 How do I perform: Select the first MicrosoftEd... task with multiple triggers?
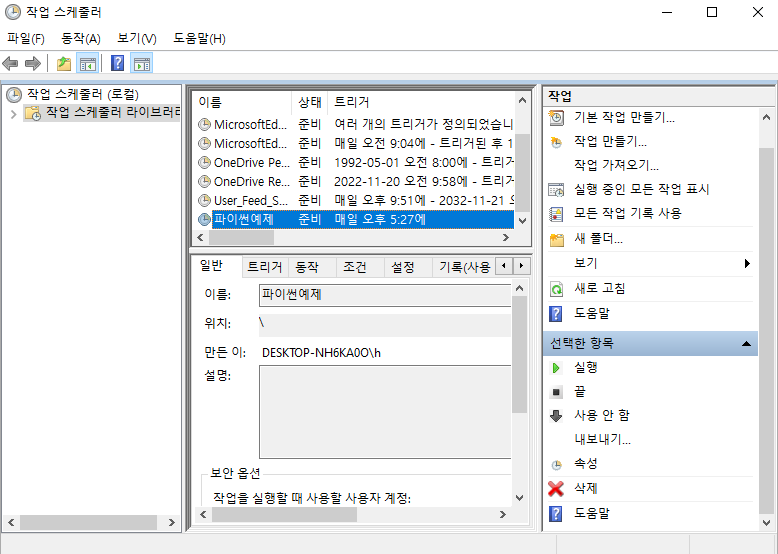(x=355, y=124)
